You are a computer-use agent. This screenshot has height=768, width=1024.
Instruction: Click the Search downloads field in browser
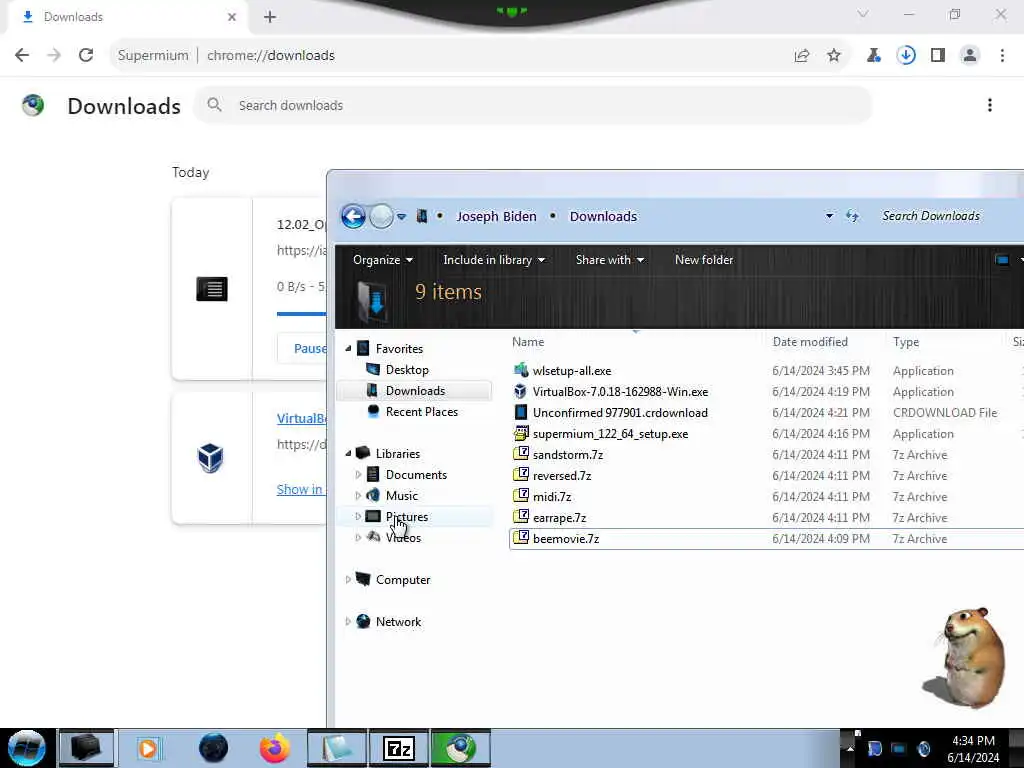(x=532, y=105)
